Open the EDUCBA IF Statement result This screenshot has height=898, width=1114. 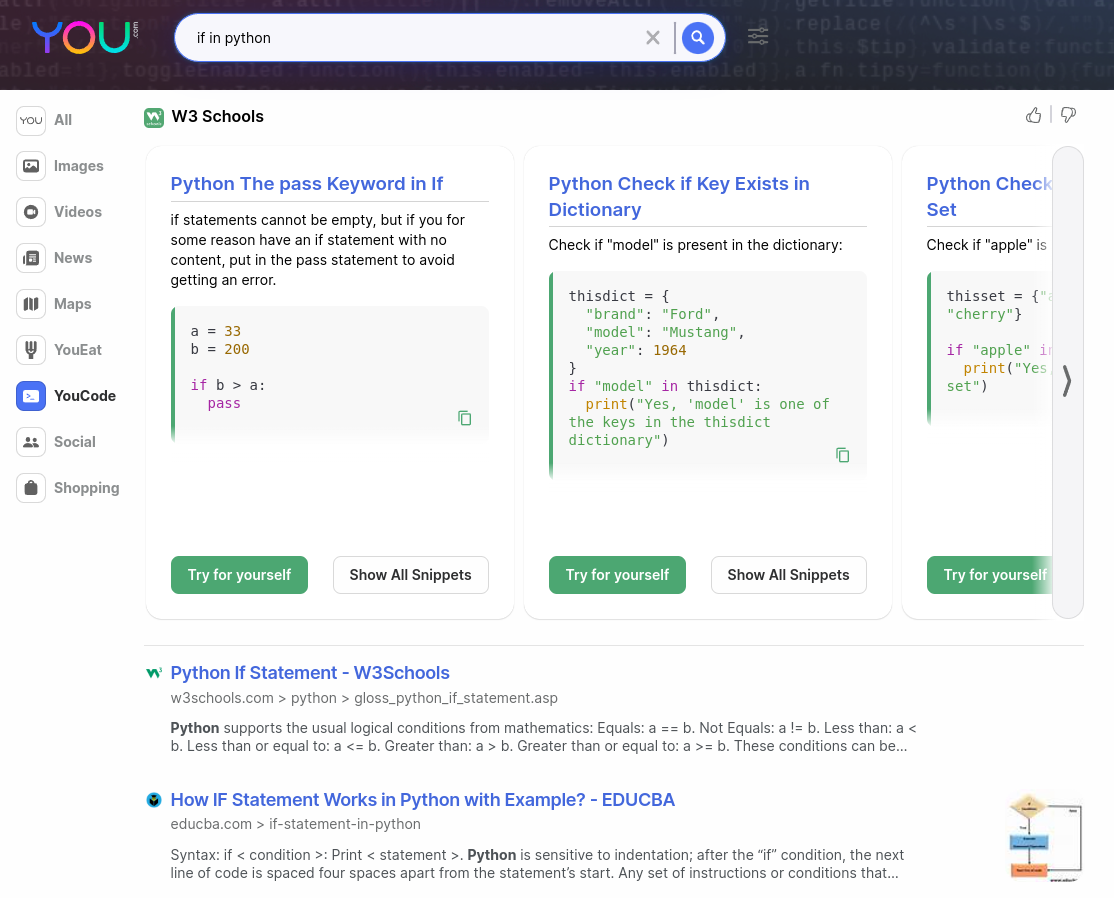(423, 800)
